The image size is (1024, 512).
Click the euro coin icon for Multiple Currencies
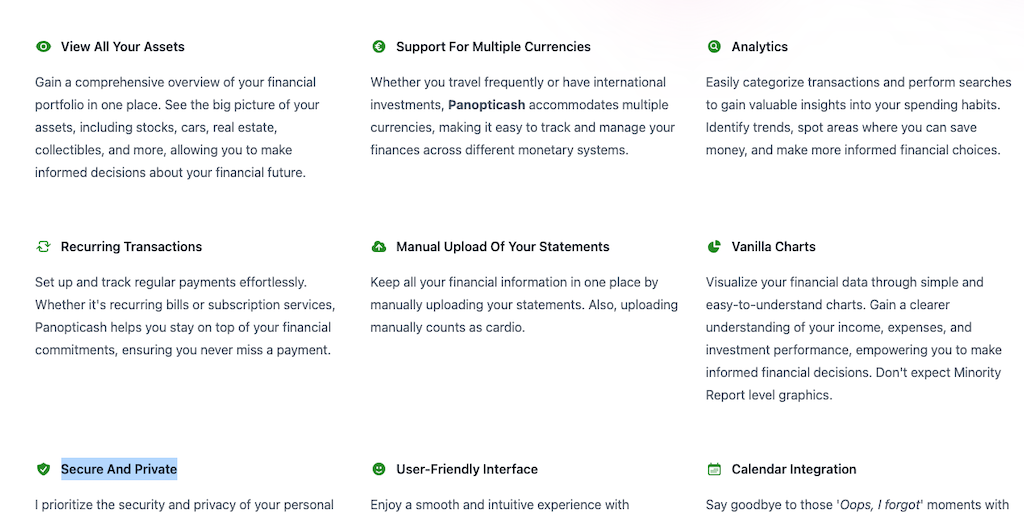tap(379, 47)
